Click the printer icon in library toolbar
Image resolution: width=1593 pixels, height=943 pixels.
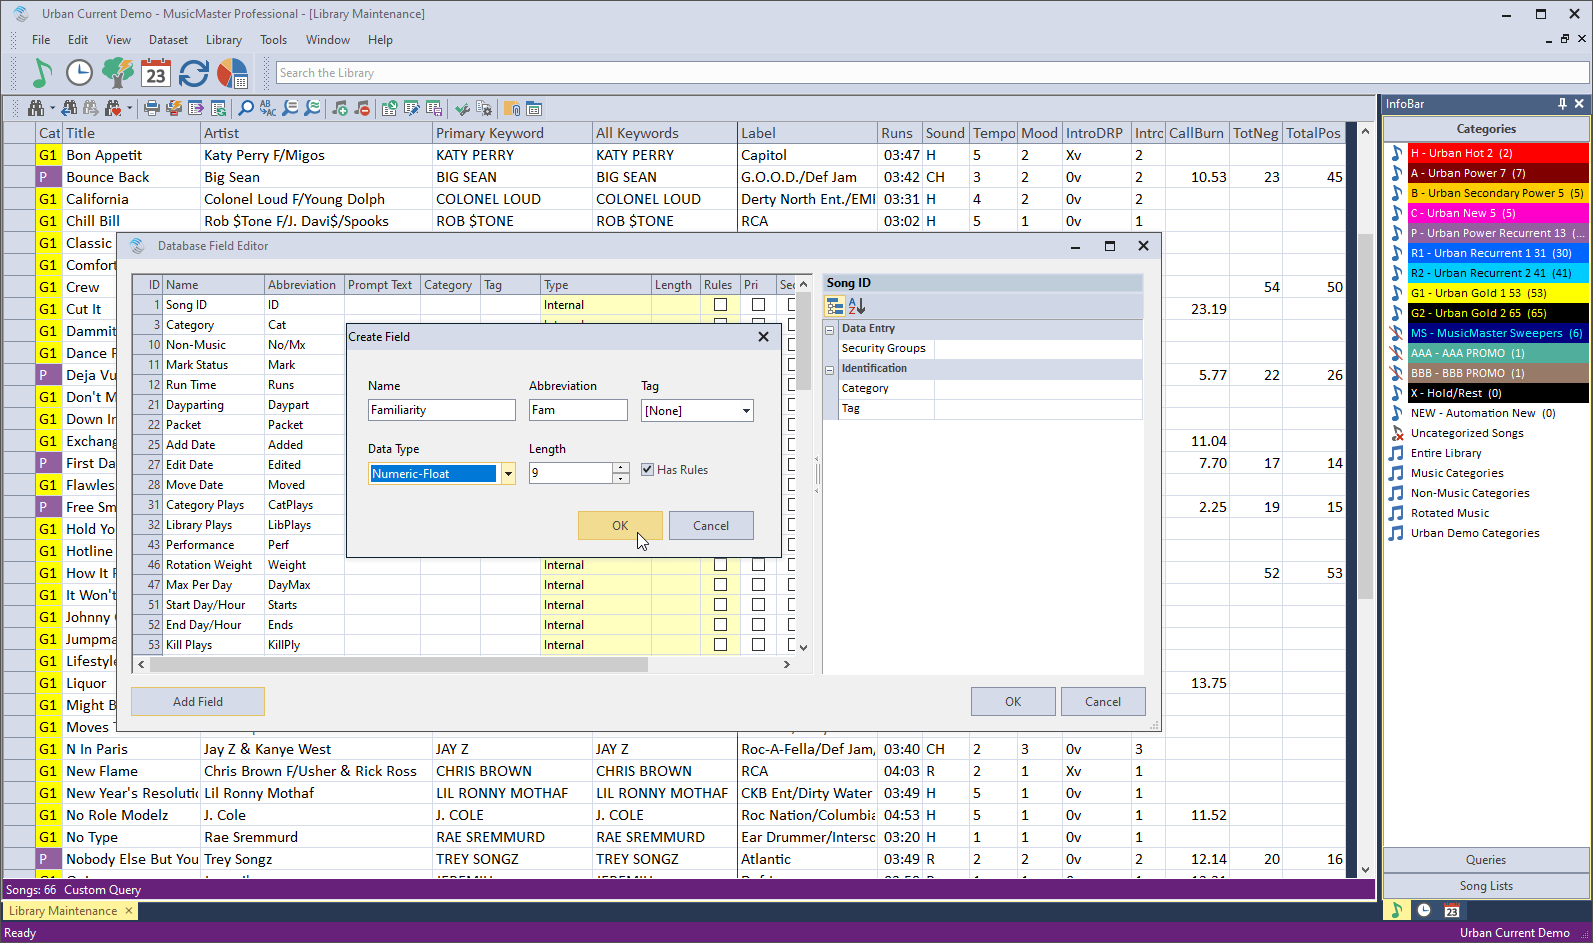tap(151, 108)
